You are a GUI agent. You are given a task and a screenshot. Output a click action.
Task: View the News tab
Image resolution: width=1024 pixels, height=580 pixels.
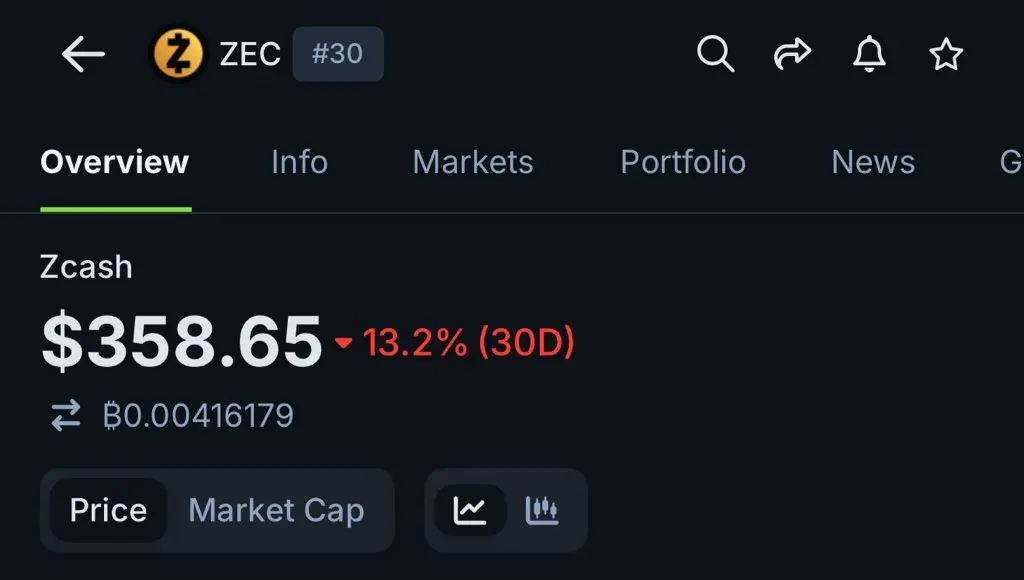873,162
